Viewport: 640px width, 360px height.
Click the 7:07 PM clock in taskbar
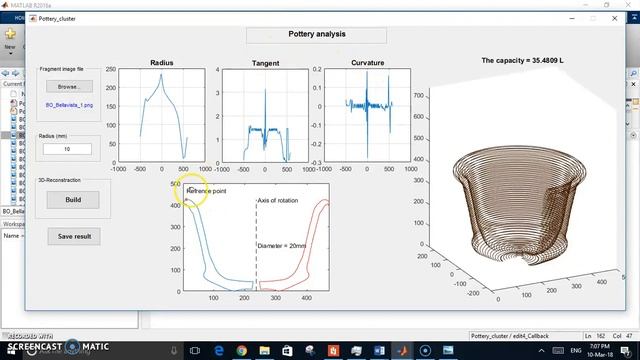(x=600, y=346)
